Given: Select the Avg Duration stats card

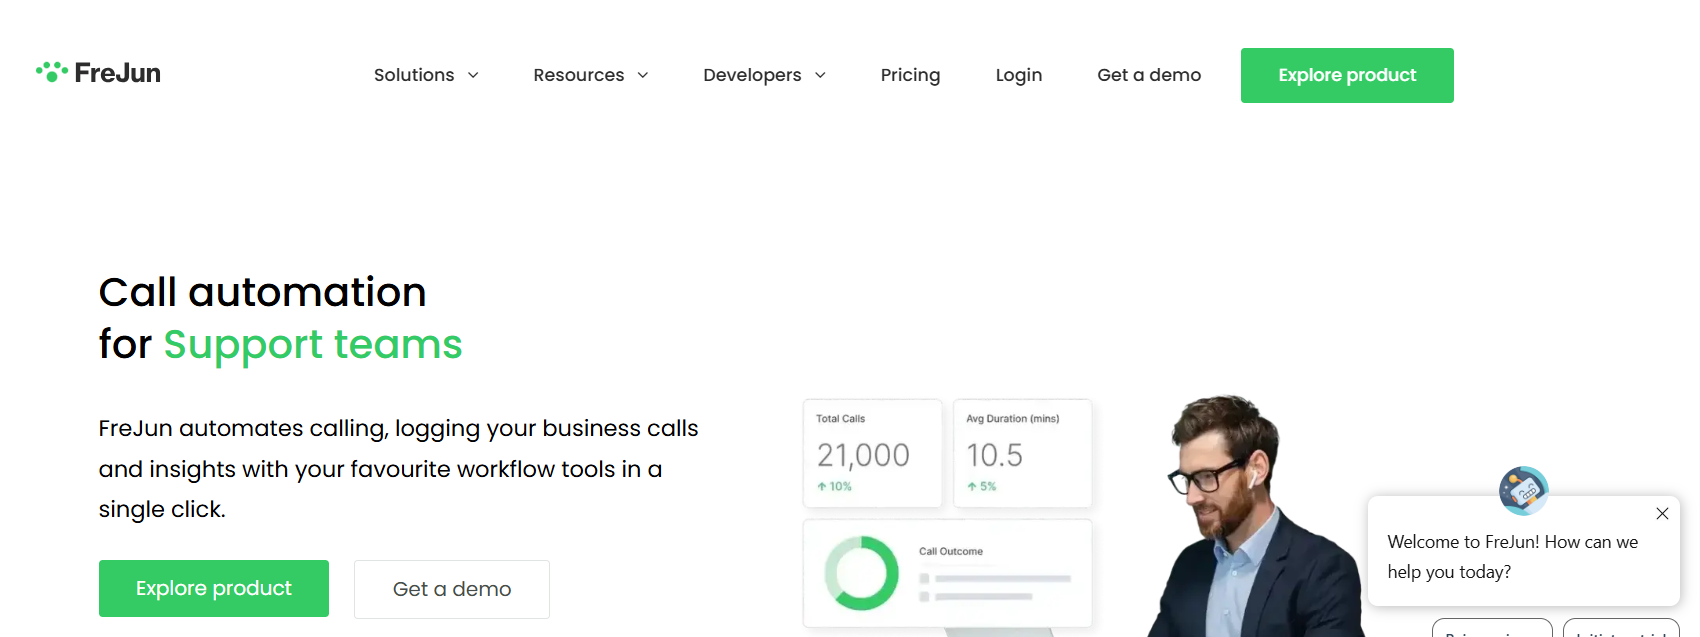Looking at the screenshot, I should pos(1022,452).
